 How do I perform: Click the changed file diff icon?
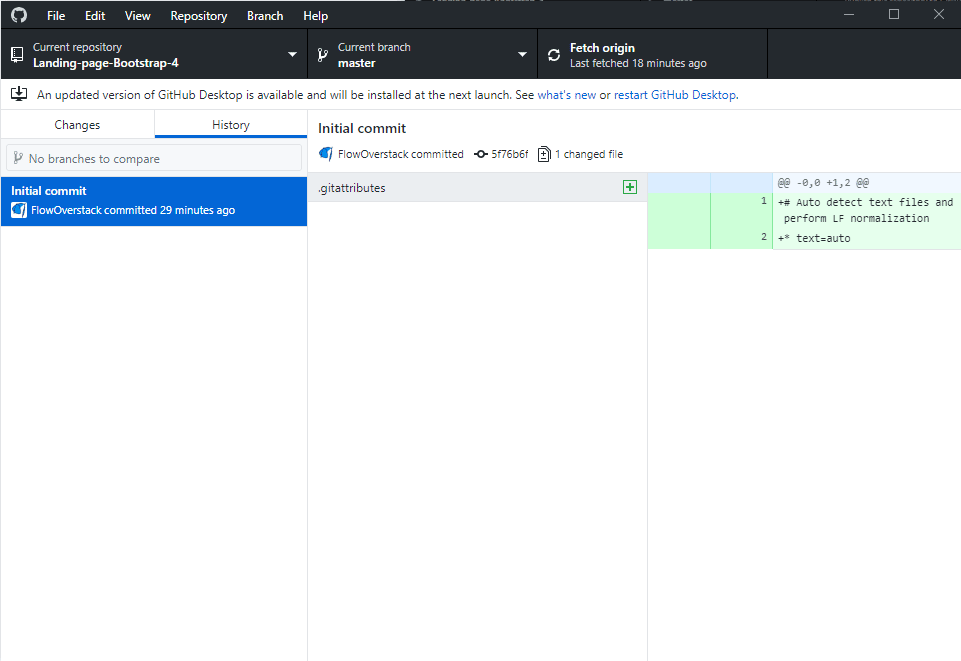coord(544,154)
